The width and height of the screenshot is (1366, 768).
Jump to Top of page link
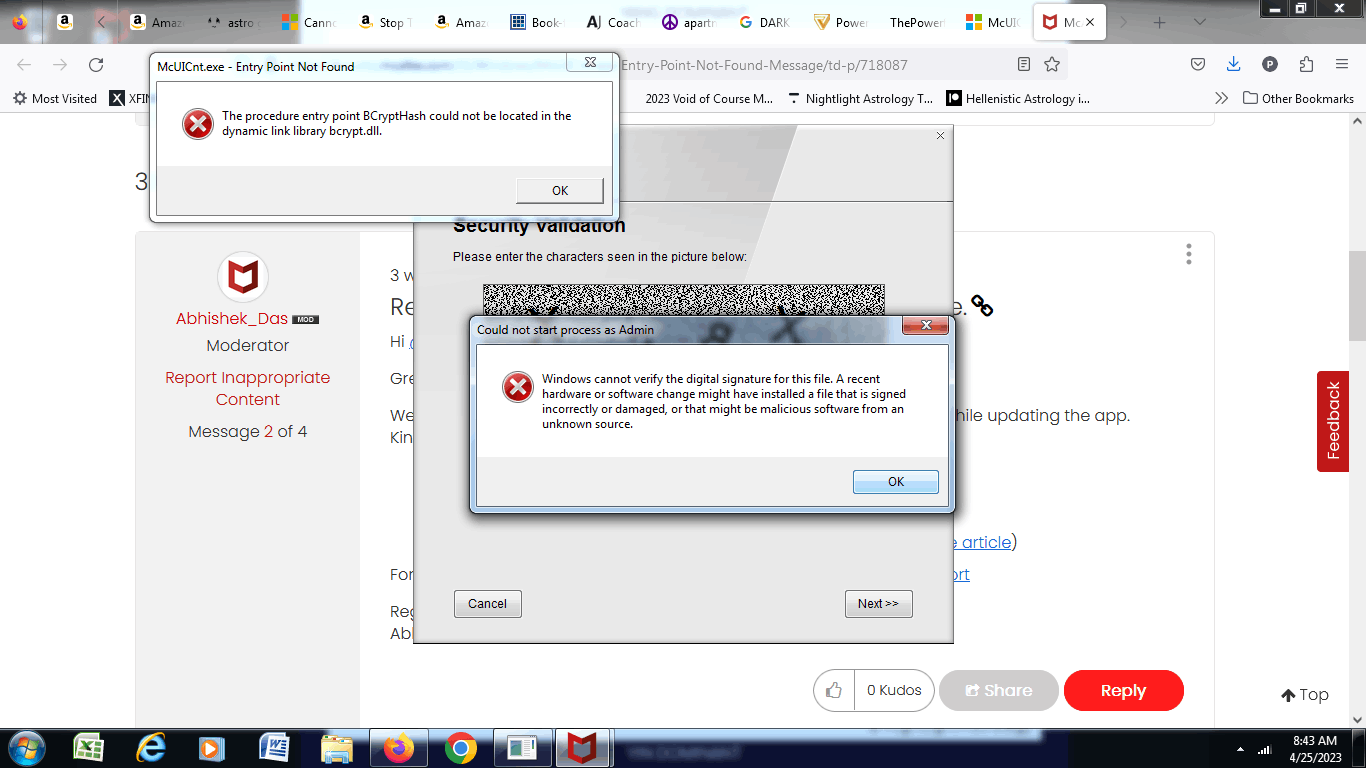click(1305, 694)
